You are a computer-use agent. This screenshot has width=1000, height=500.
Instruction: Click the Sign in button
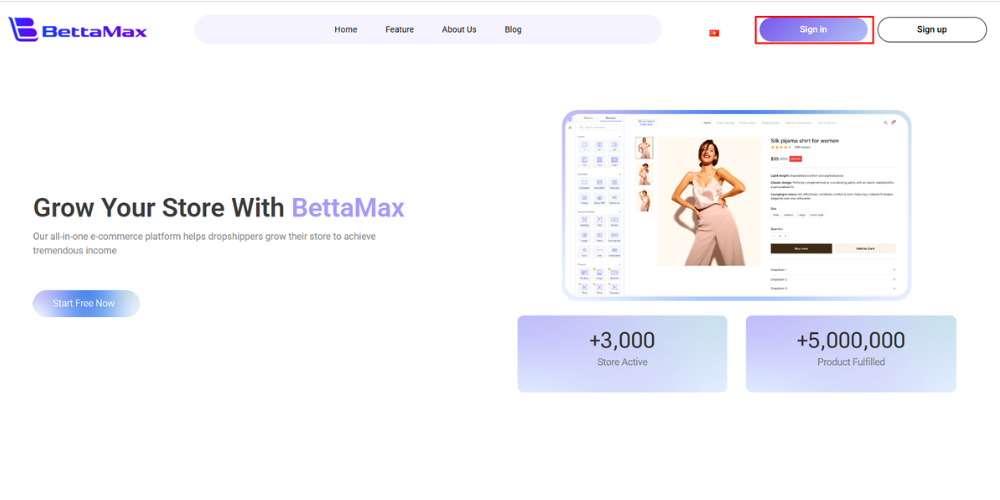(x=813, y=30)
